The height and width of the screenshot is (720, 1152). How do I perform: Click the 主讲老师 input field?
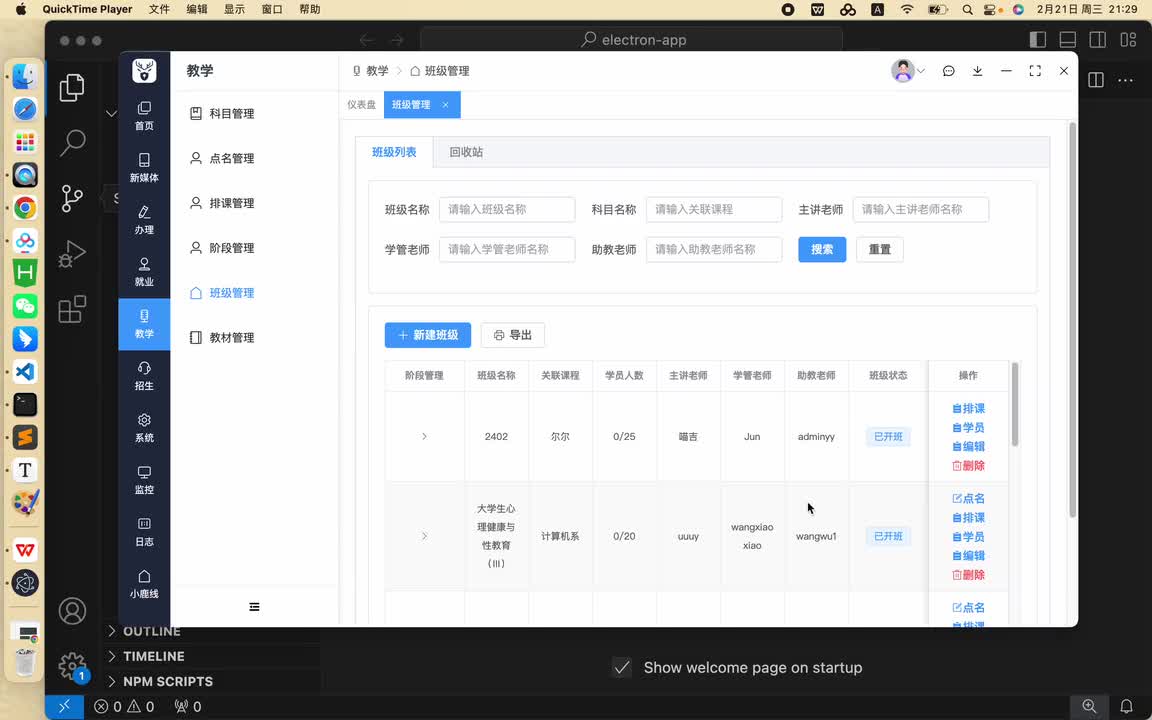(921, 209)
